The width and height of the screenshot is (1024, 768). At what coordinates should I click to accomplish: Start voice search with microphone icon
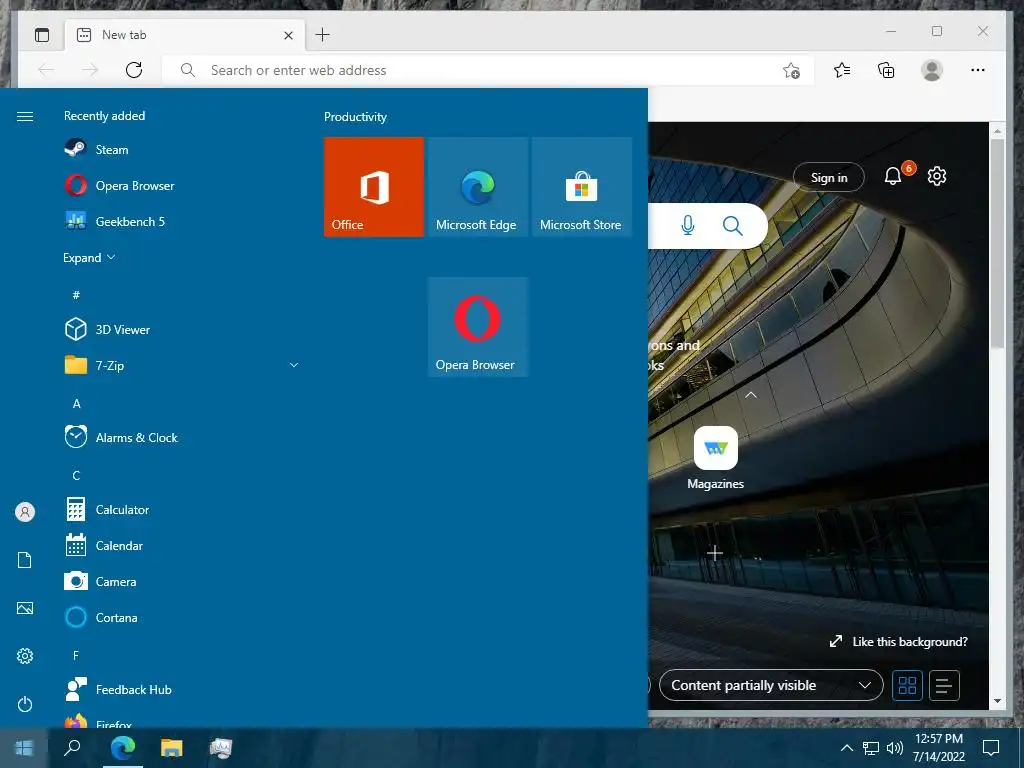pyautogui.click(x=688, y=226)
